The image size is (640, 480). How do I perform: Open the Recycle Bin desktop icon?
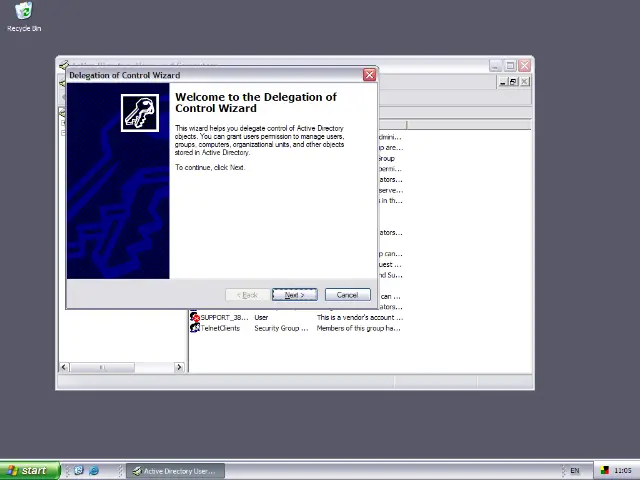pos(24,17)
